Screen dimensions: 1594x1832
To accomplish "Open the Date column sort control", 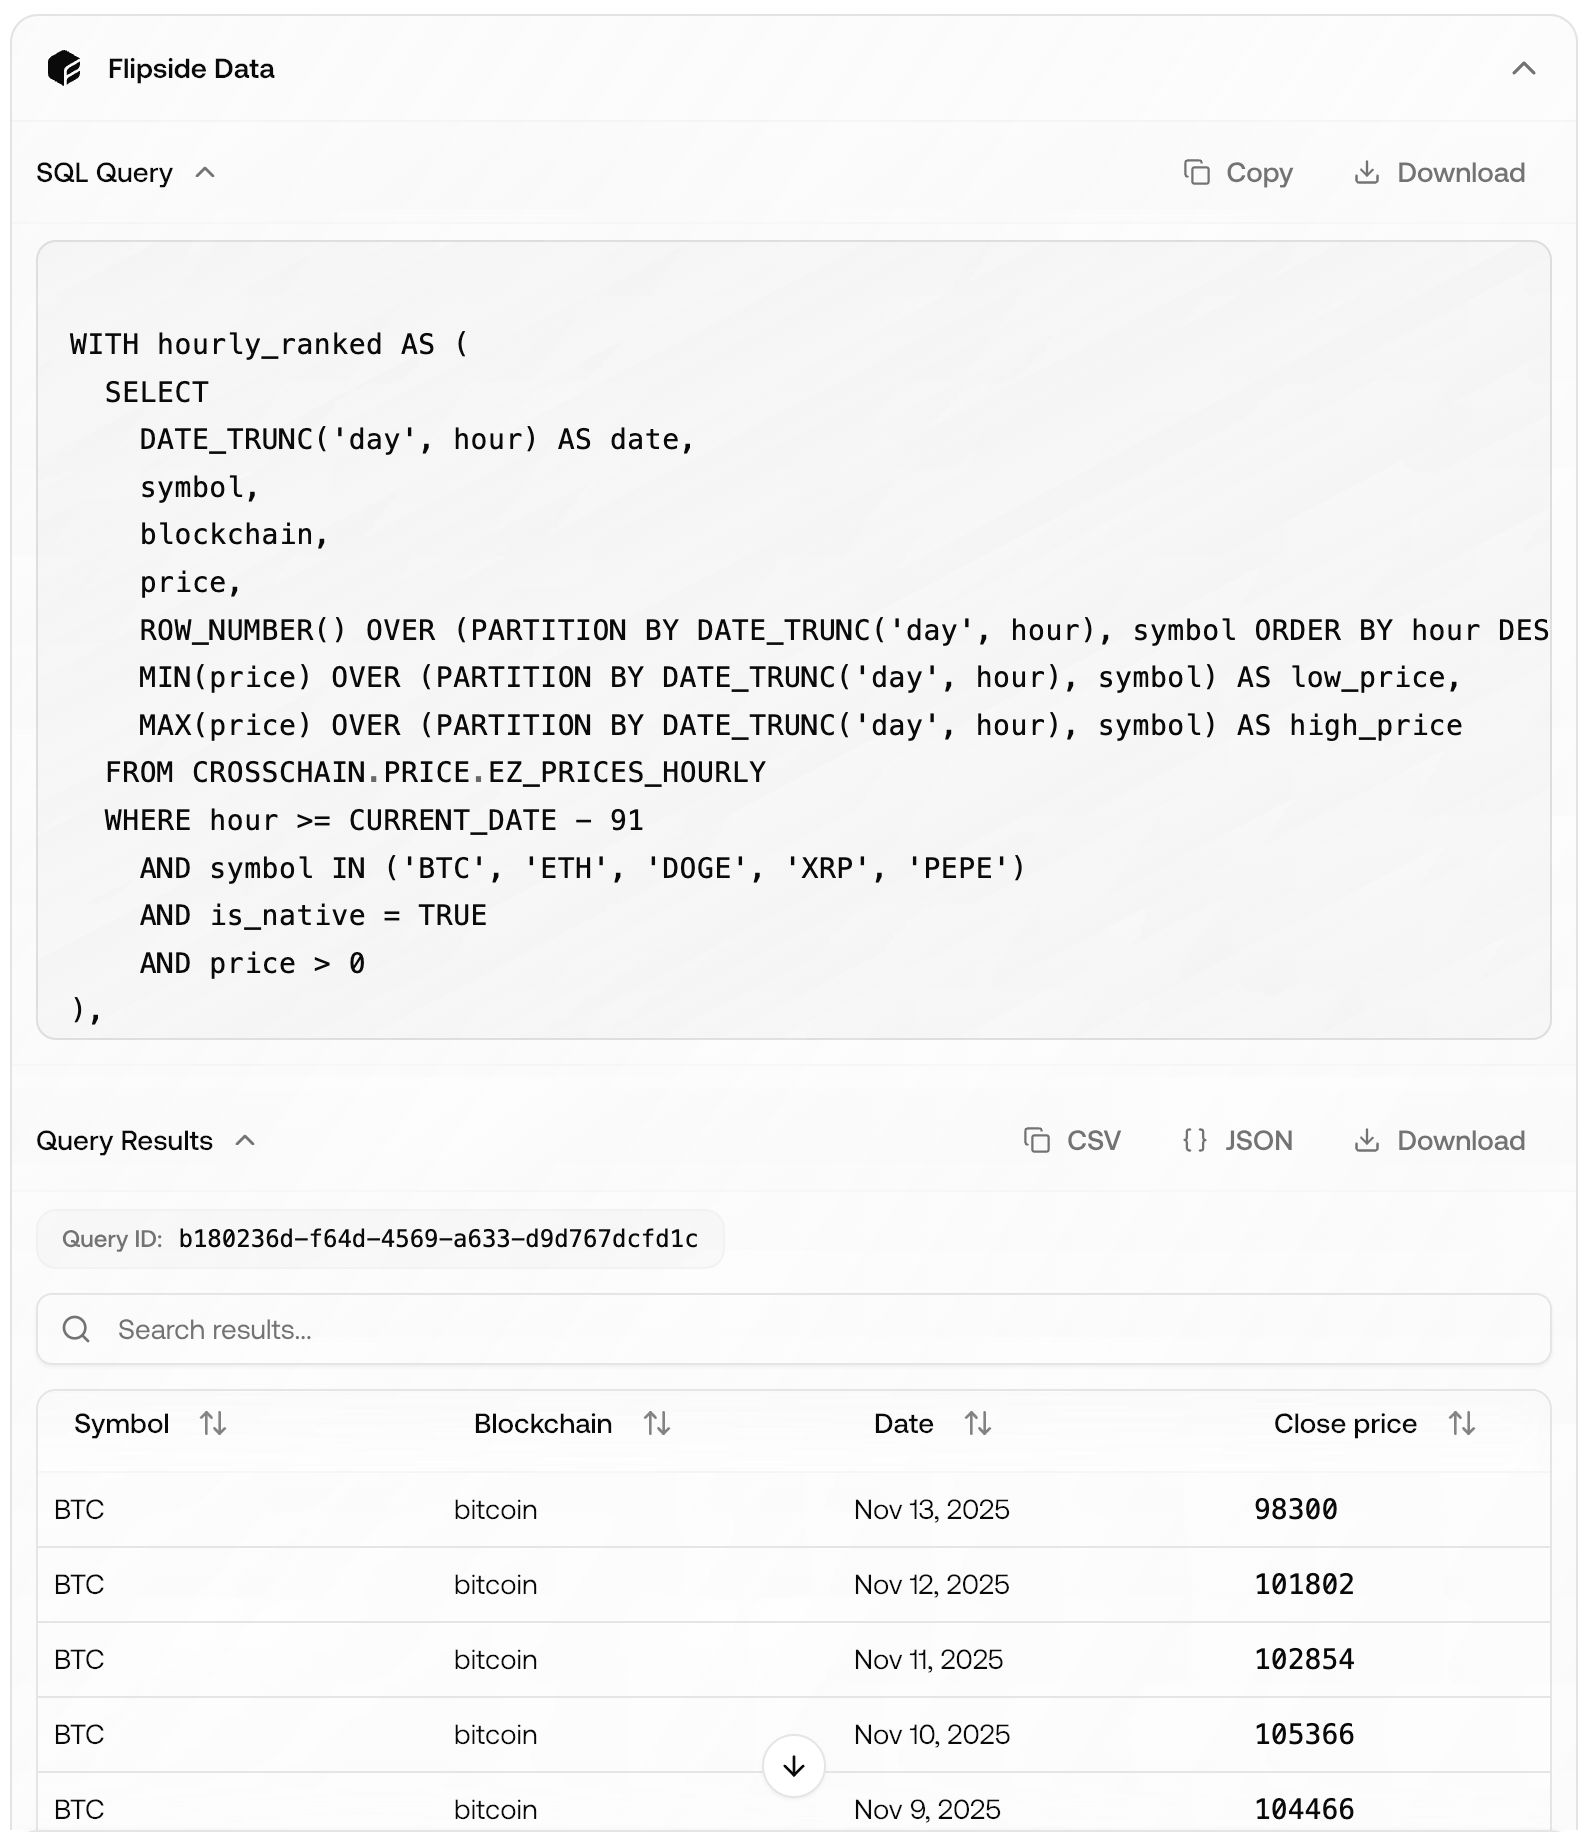I will [977, 1423].
